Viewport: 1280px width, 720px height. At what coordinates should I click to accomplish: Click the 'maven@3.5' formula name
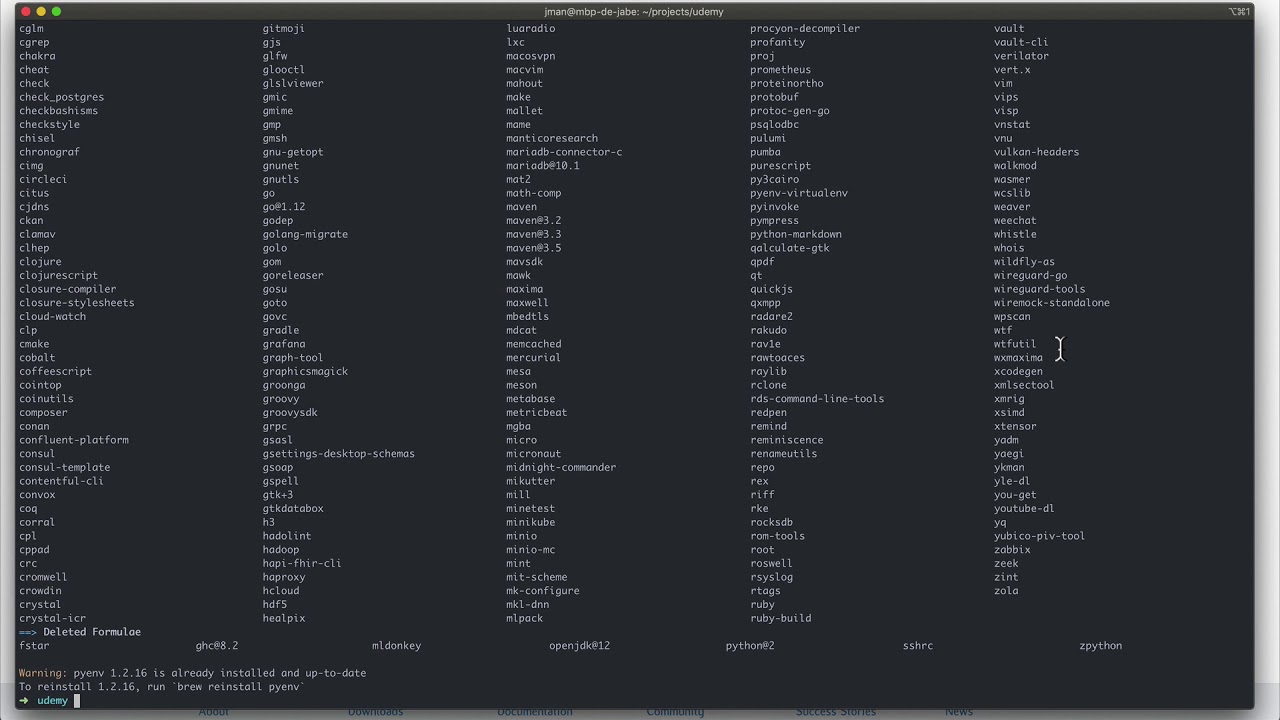point(533,248)
